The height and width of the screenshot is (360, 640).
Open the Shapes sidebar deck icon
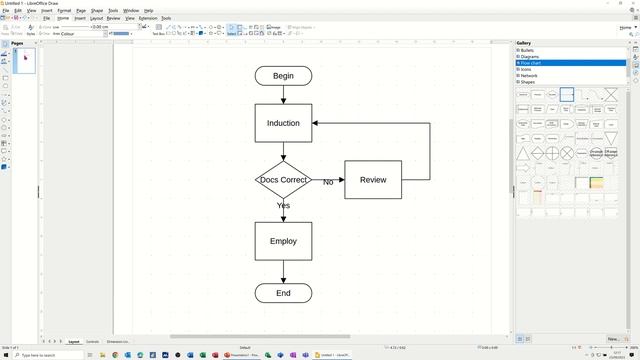(x=636, y=81)
